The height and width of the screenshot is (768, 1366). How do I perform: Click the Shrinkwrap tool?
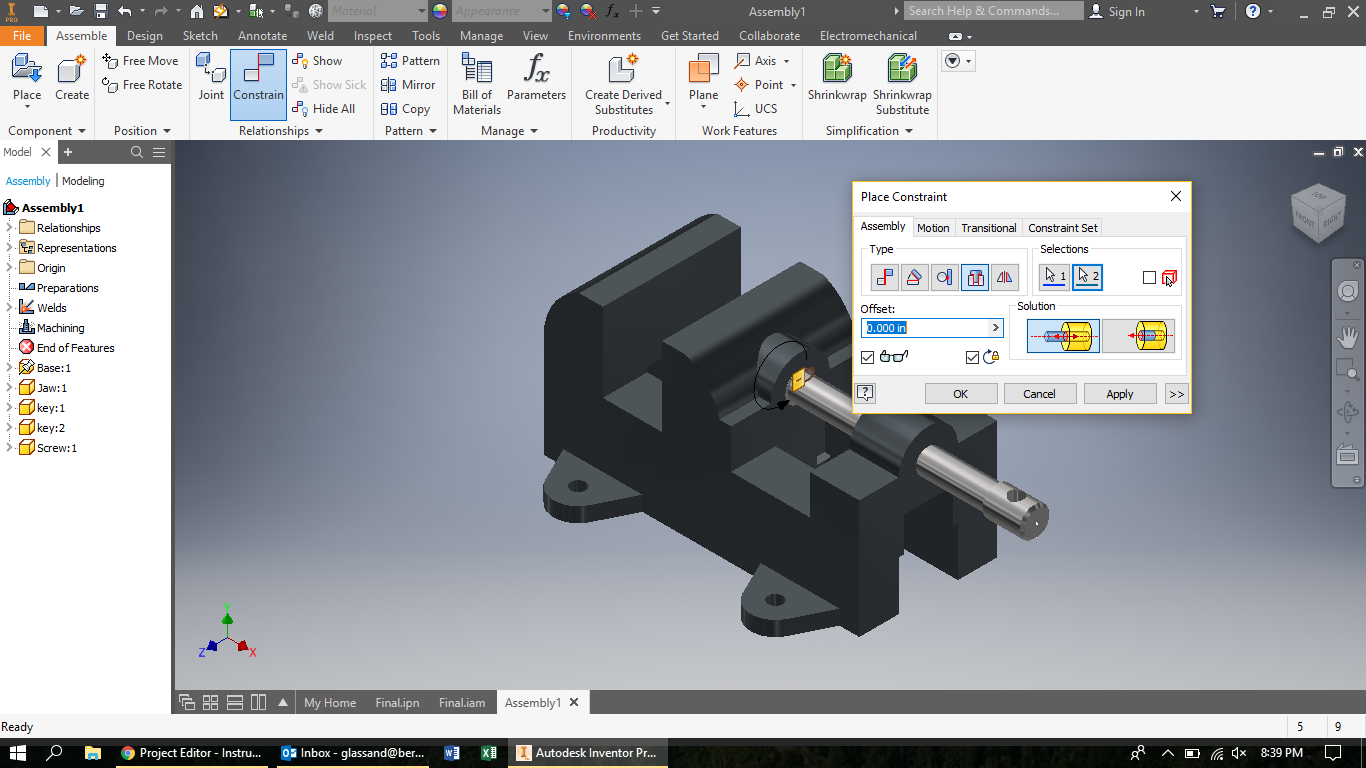pos(837,78)
